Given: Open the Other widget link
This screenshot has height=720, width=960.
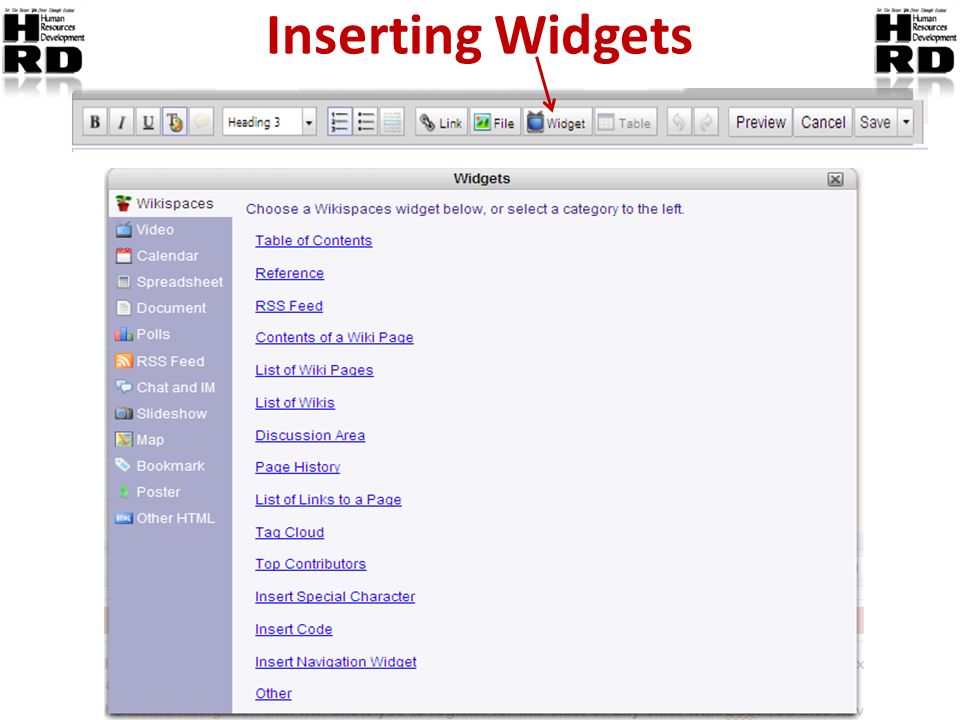Looking at the screenshot, I should [x=274, y=694].
